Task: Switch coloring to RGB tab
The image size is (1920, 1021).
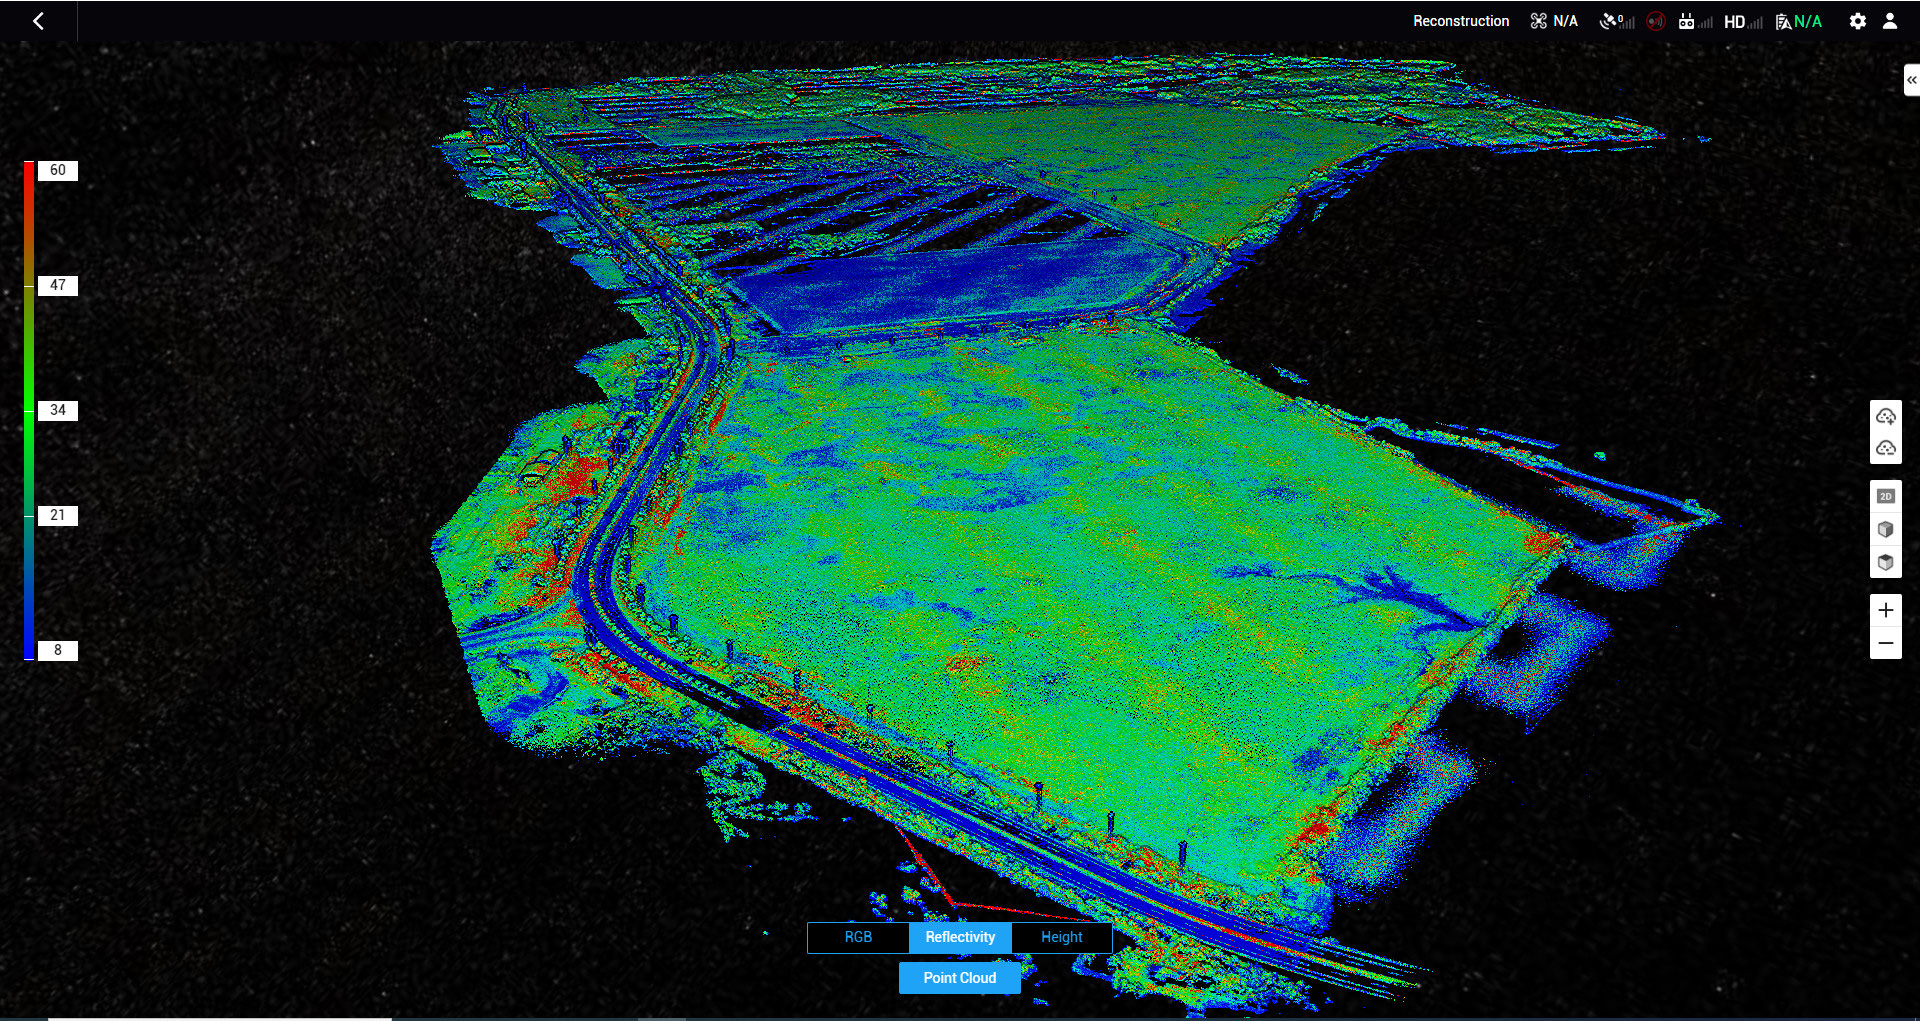Action: (858, 937)
